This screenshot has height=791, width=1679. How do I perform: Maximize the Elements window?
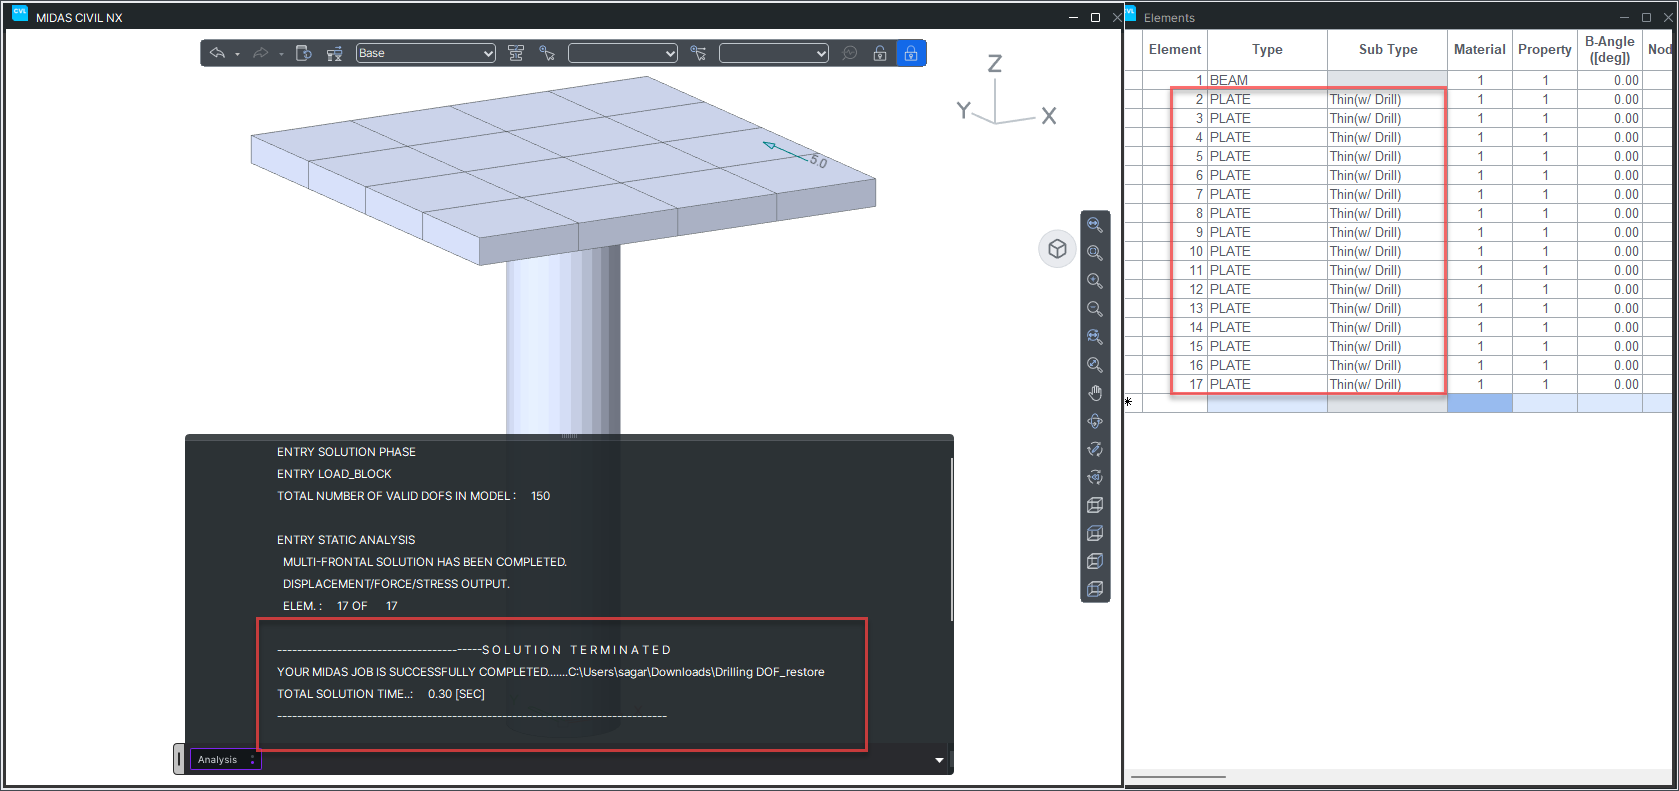point(1646,17)
